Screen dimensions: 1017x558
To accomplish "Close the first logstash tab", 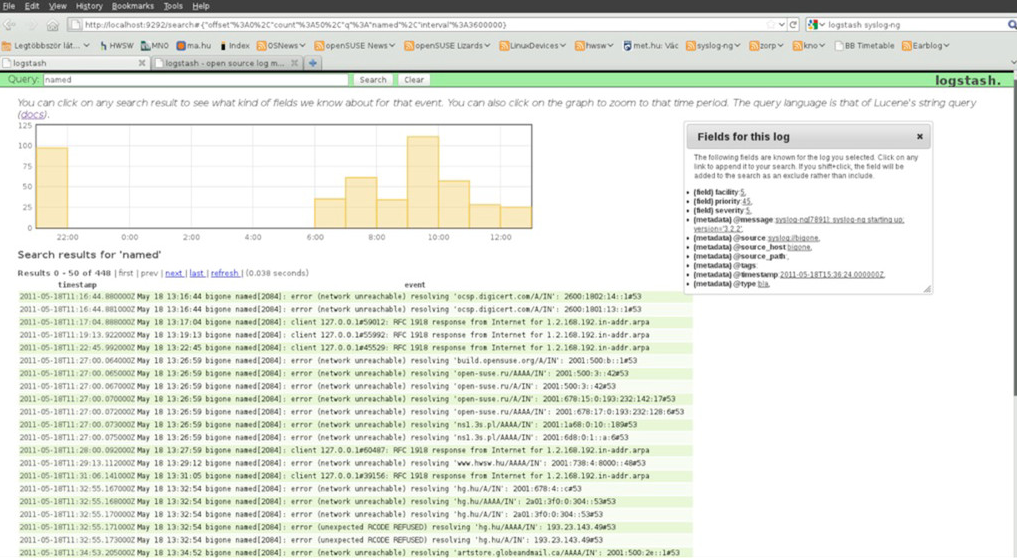I will pyautogui.click(x=142, y=63).
